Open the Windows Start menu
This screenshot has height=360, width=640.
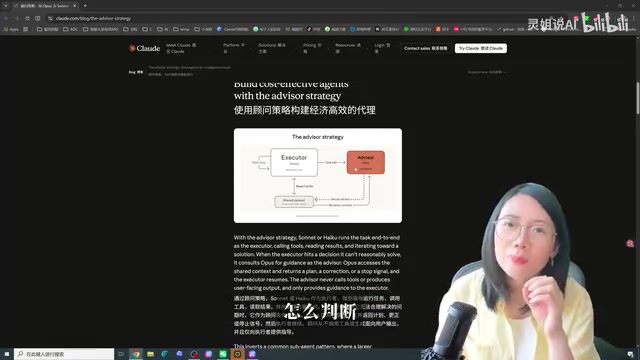coord(7,354)
